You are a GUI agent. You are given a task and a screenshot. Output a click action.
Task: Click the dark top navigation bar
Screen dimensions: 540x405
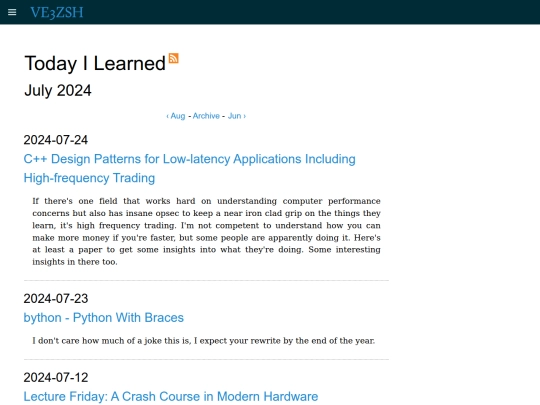pos(270,12)
